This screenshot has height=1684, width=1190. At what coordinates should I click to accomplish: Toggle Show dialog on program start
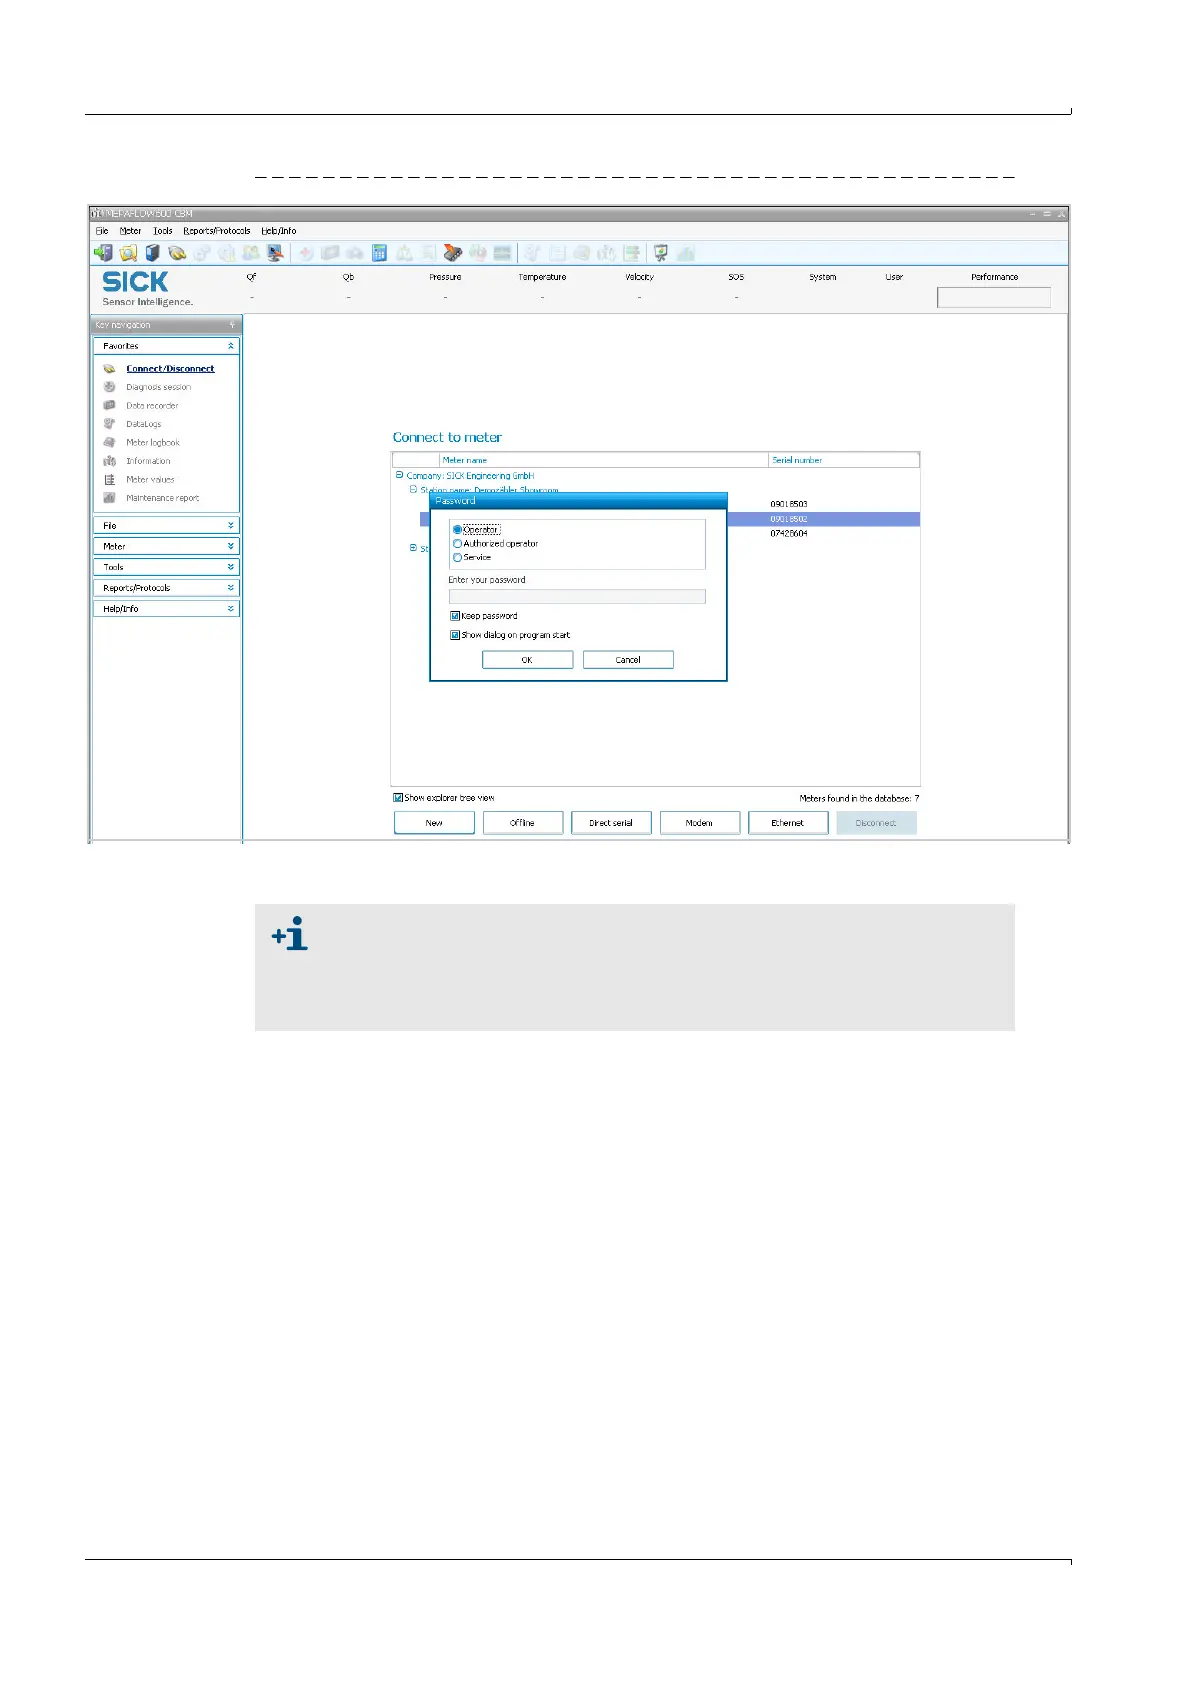(455, 635)
